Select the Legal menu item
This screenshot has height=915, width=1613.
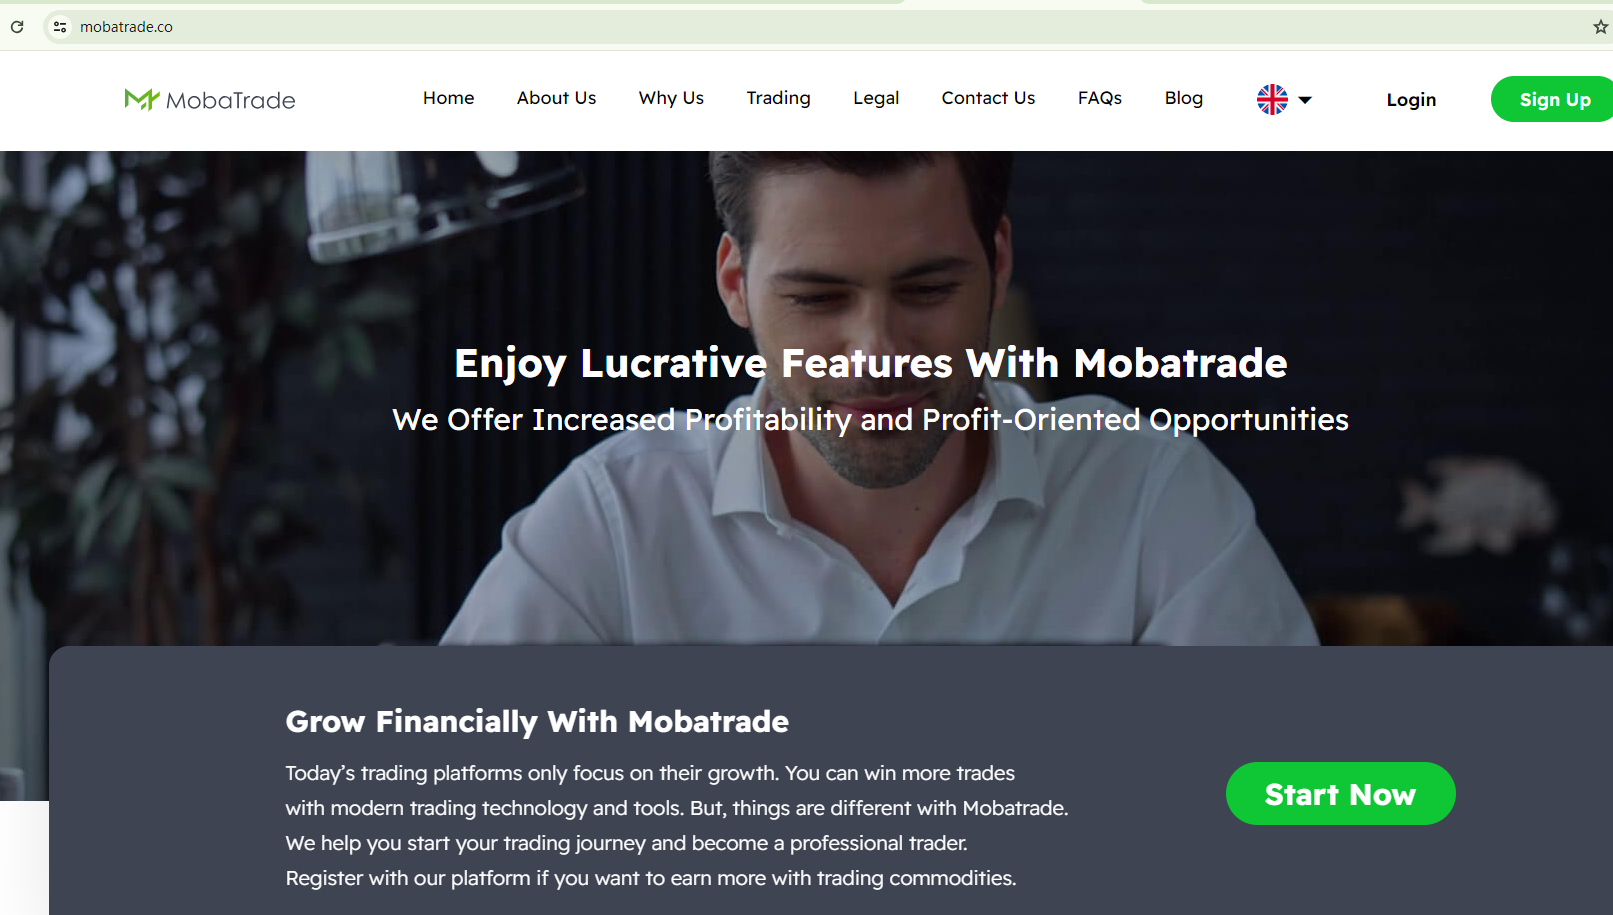pos(876,98)
